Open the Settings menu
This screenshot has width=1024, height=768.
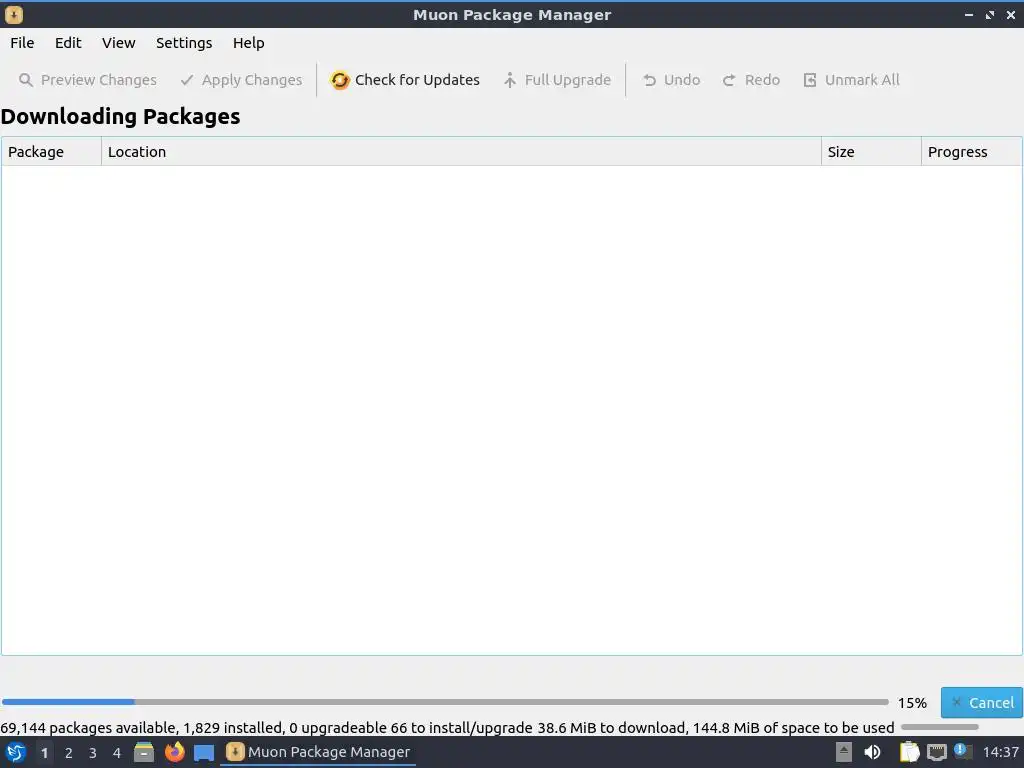pyautogui.click(x=184, y=43)
